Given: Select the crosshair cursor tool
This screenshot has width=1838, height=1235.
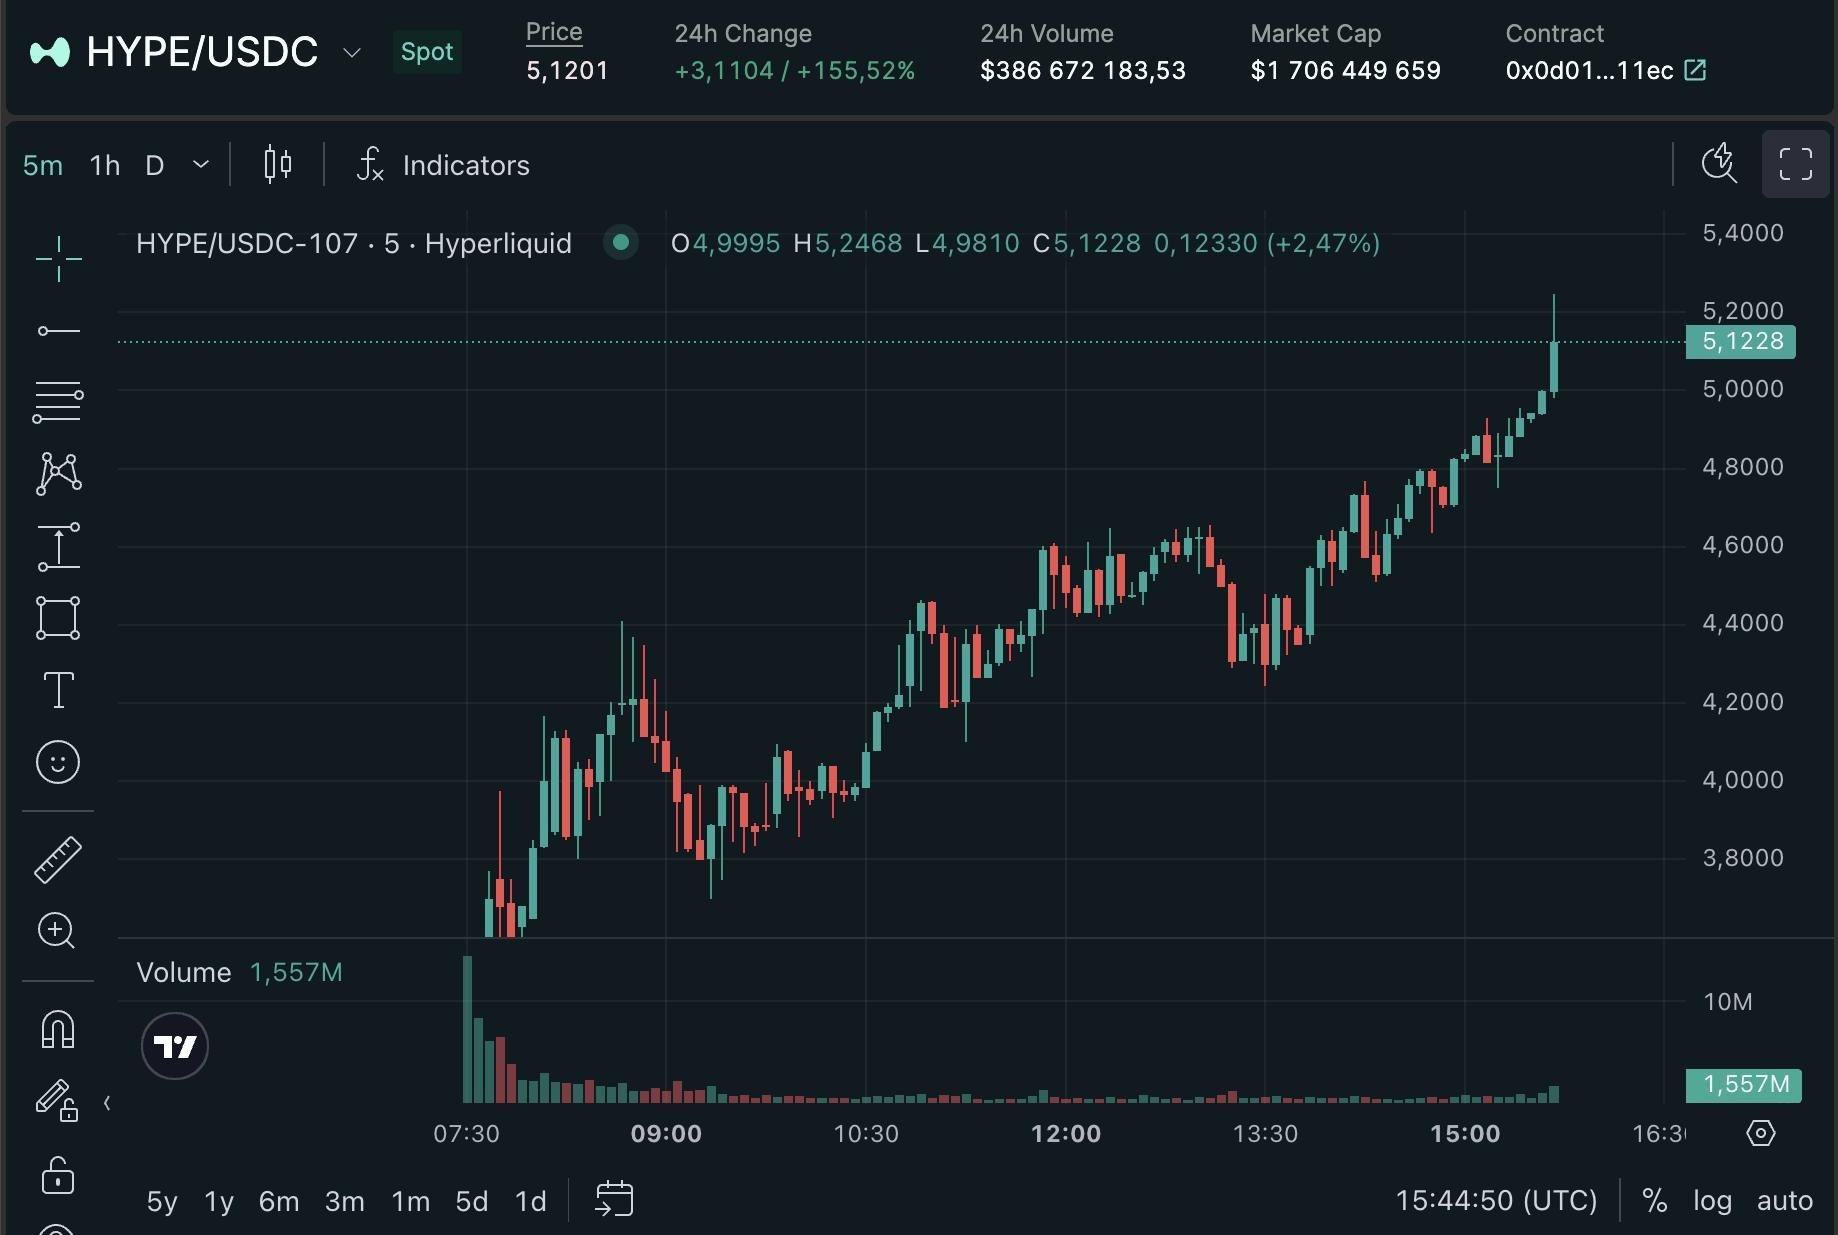Looking at the screenshot, I should (58, 259).
